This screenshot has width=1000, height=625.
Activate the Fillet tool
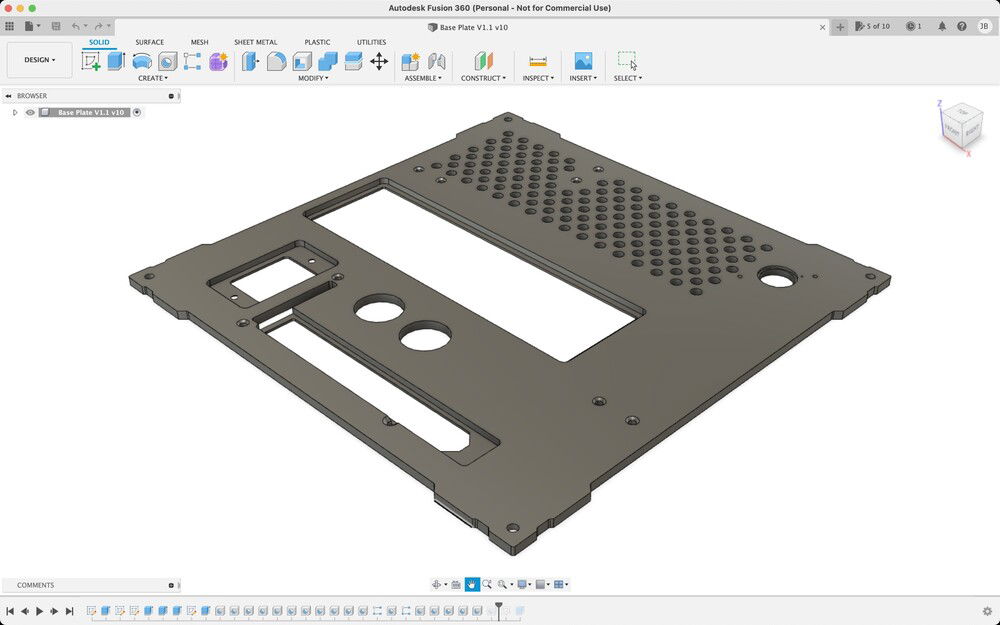[x=278, y=61]
